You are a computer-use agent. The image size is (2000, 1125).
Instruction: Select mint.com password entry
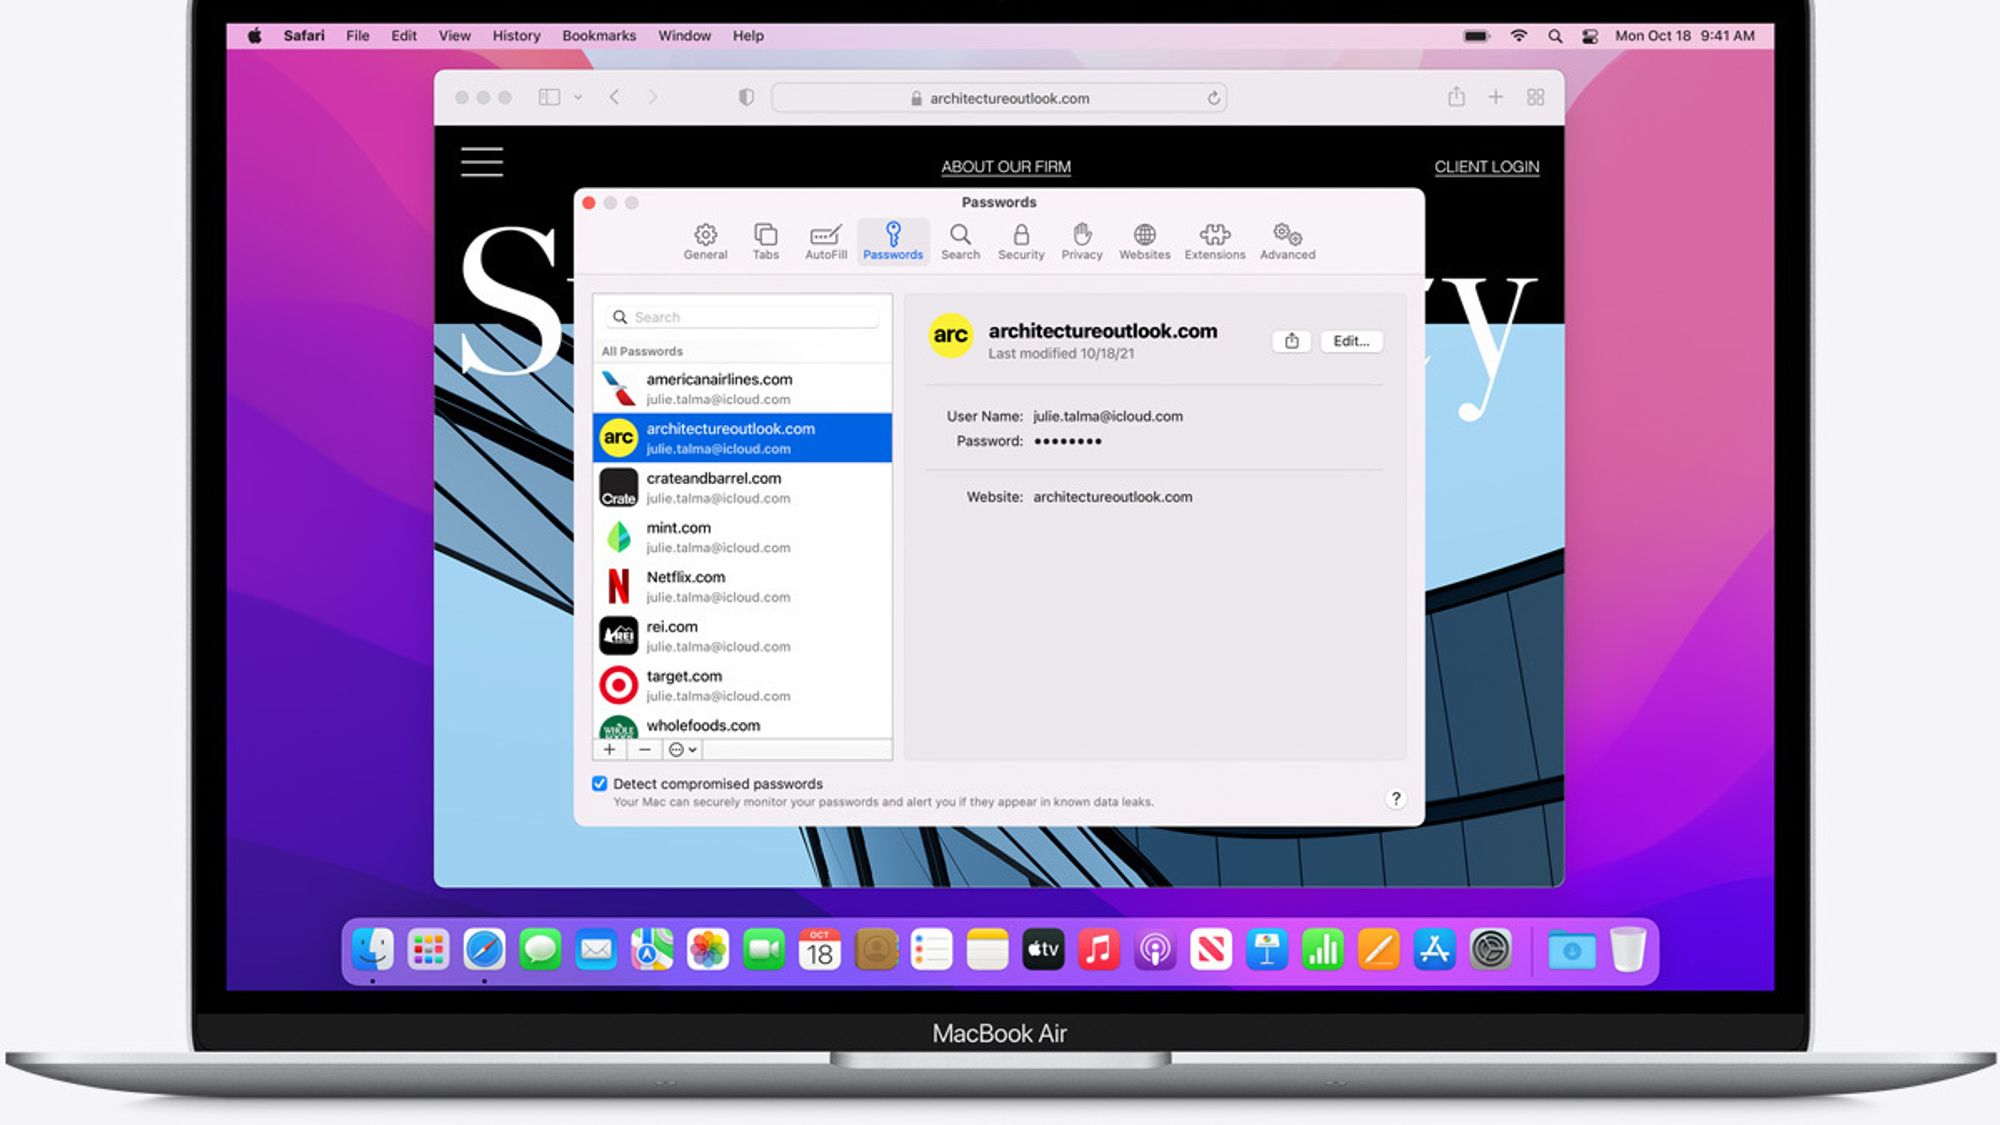point(742,537)
